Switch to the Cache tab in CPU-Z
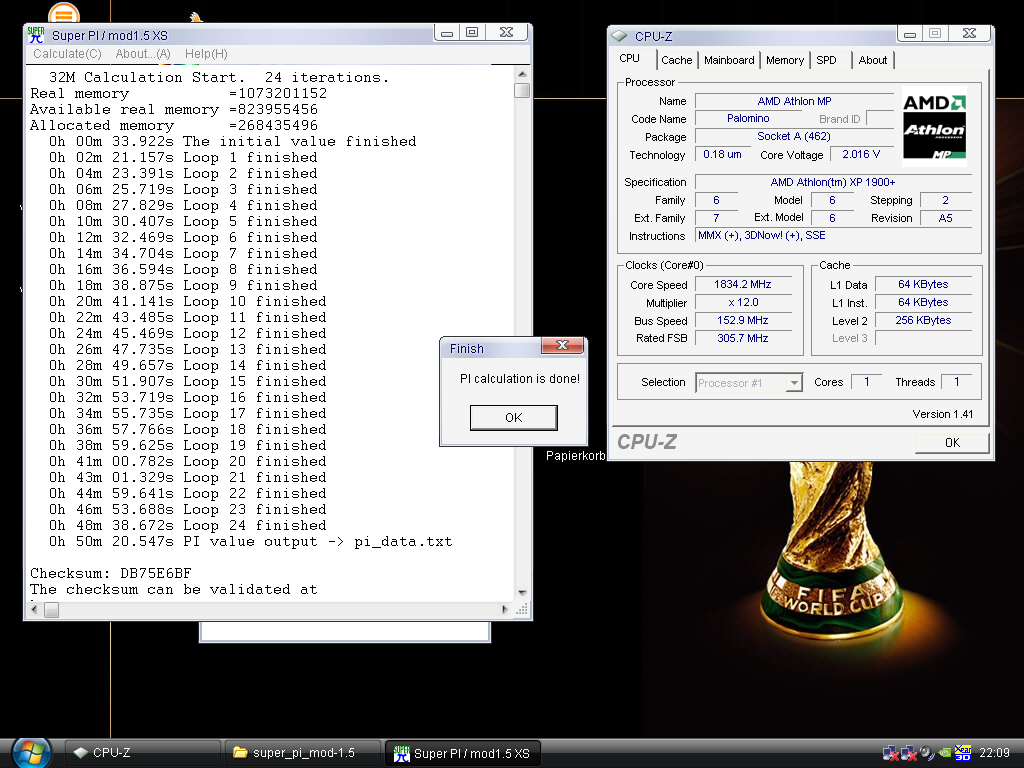This screenshot has height=768, width=1024. click(677, 60)
